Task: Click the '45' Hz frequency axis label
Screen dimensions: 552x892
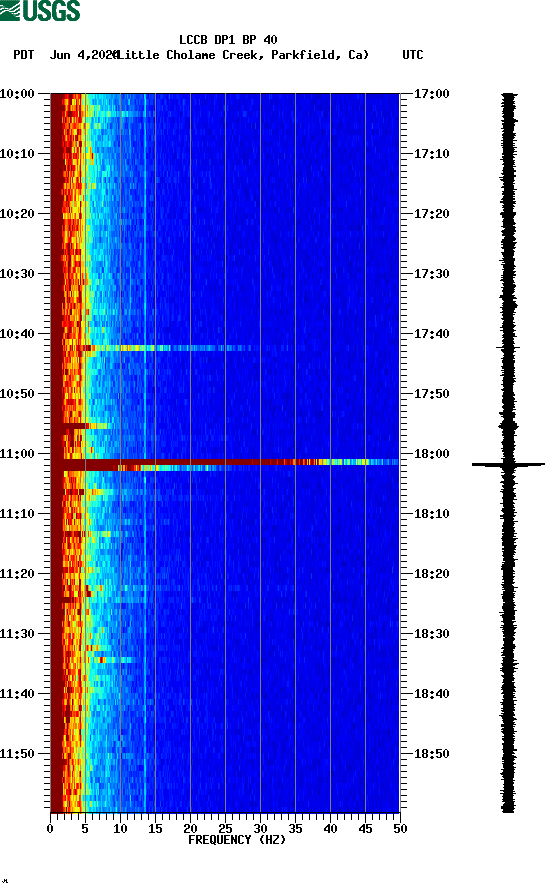Action: point(365,829)
